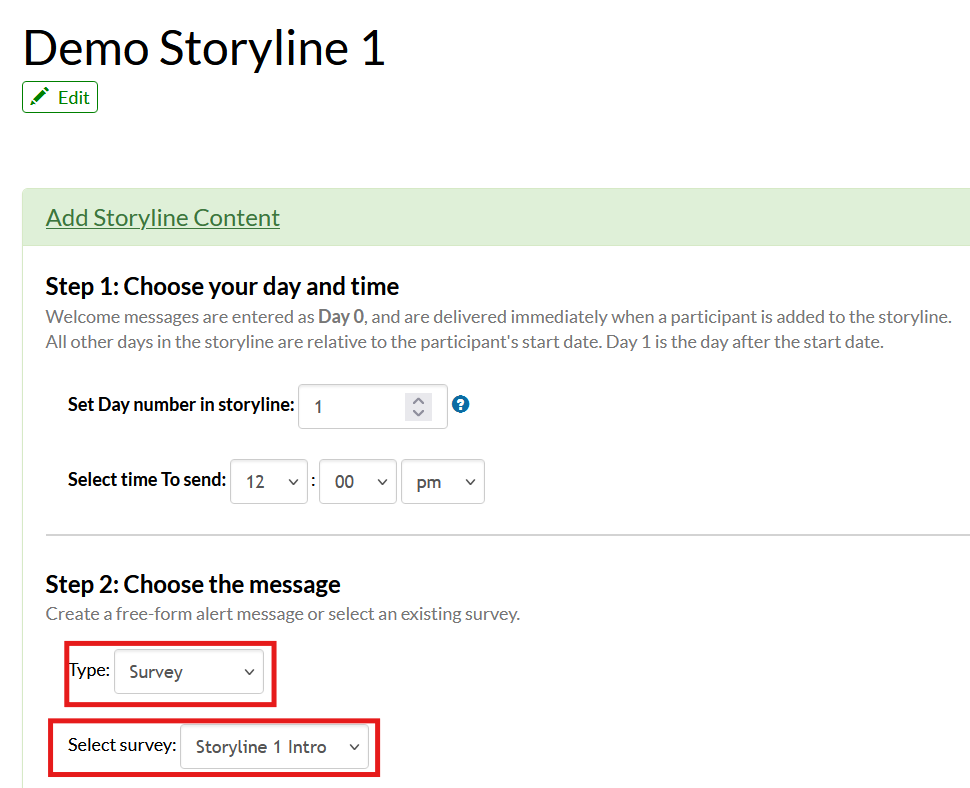The image size is (970, 788).
Task: Increase the day number with the up arrow
Action: 418,400
